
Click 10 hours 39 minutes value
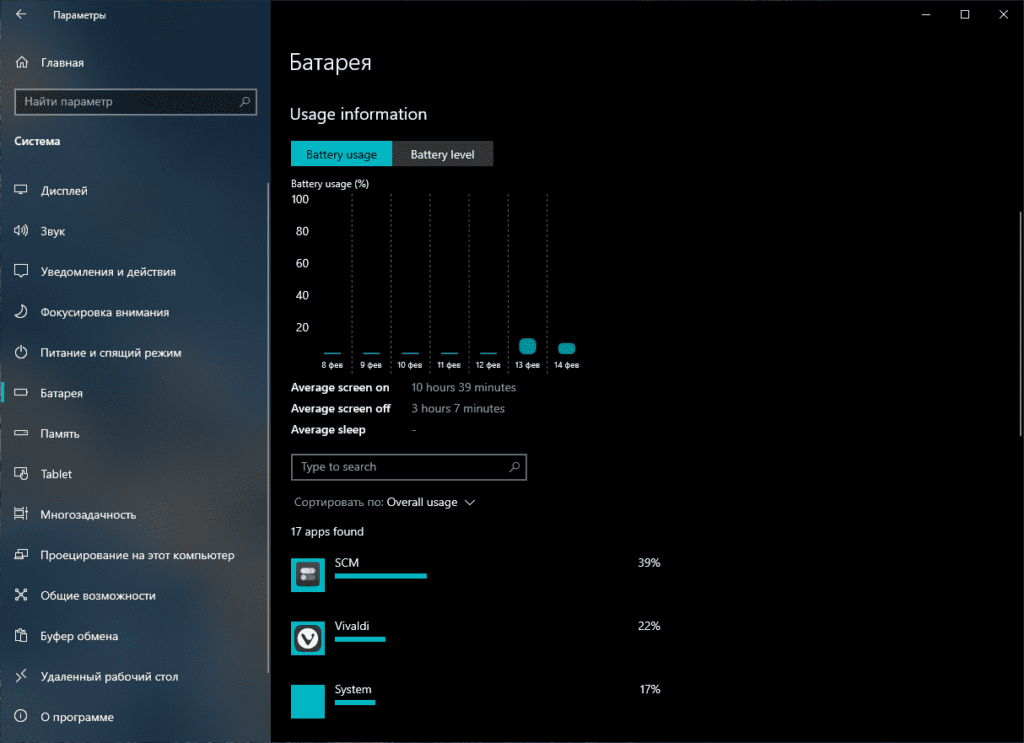tap(464, 387)
